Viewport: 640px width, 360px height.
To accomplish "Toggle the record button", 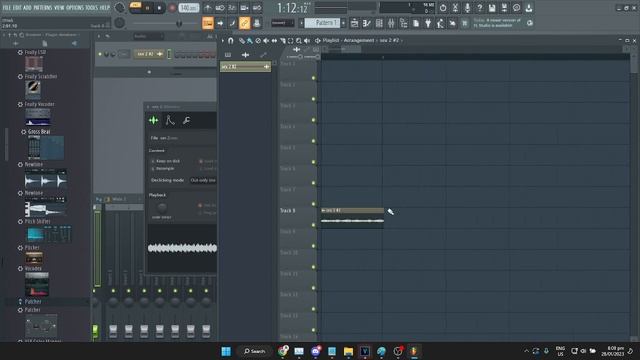I will [x=172, y=8].
